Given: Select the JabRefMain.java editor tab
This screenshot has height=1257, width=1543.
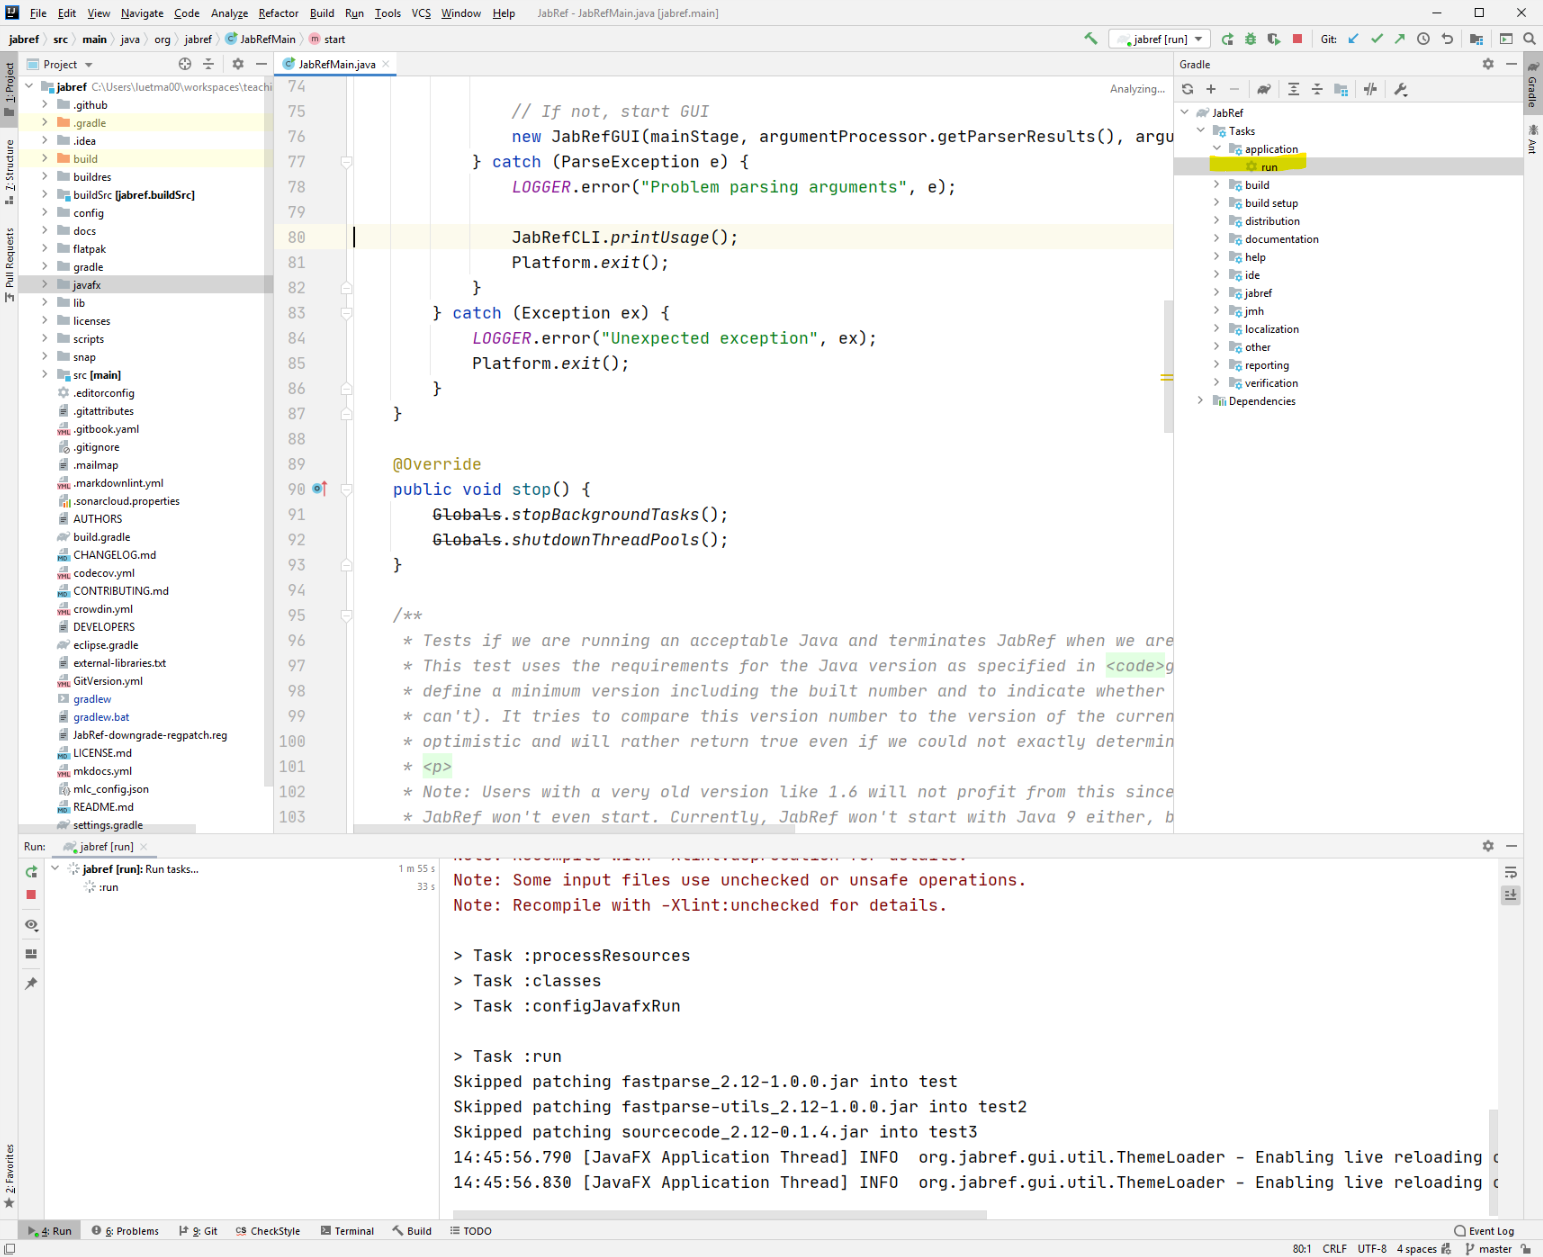Looking at the screenshot, I should click(335, 64).
